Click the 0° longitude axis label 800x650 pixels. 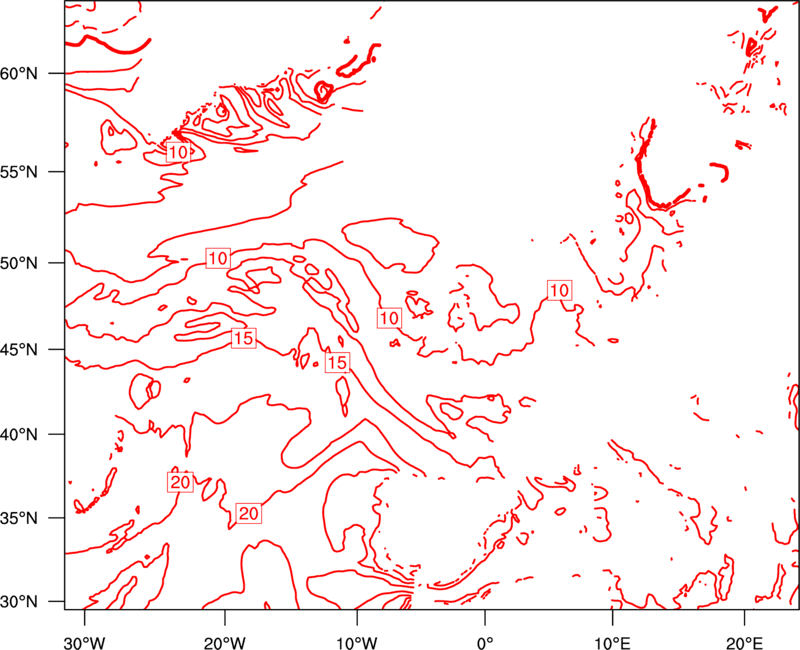click(x=485, y=643)
